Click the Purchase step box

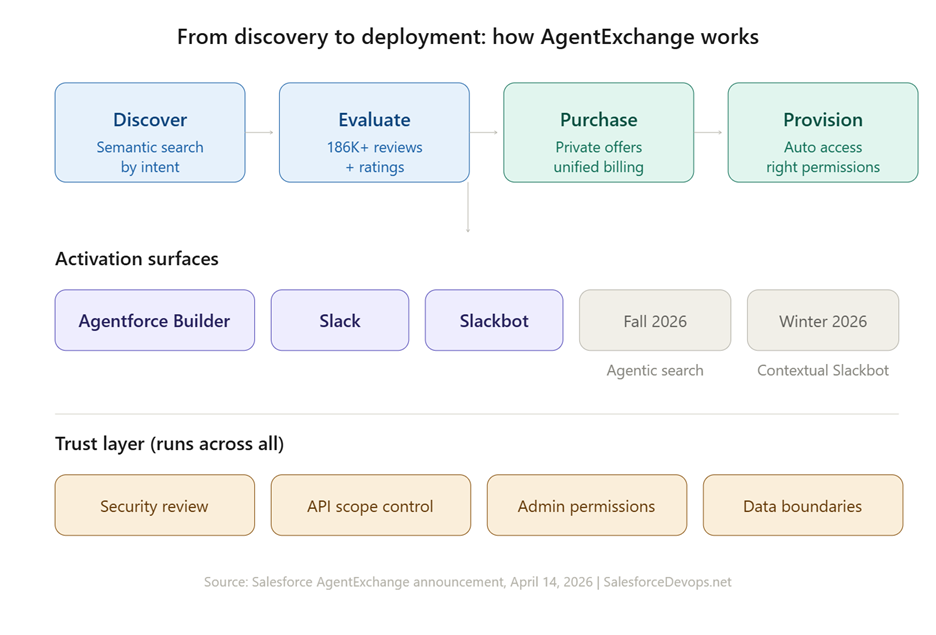tap(599, 132)
